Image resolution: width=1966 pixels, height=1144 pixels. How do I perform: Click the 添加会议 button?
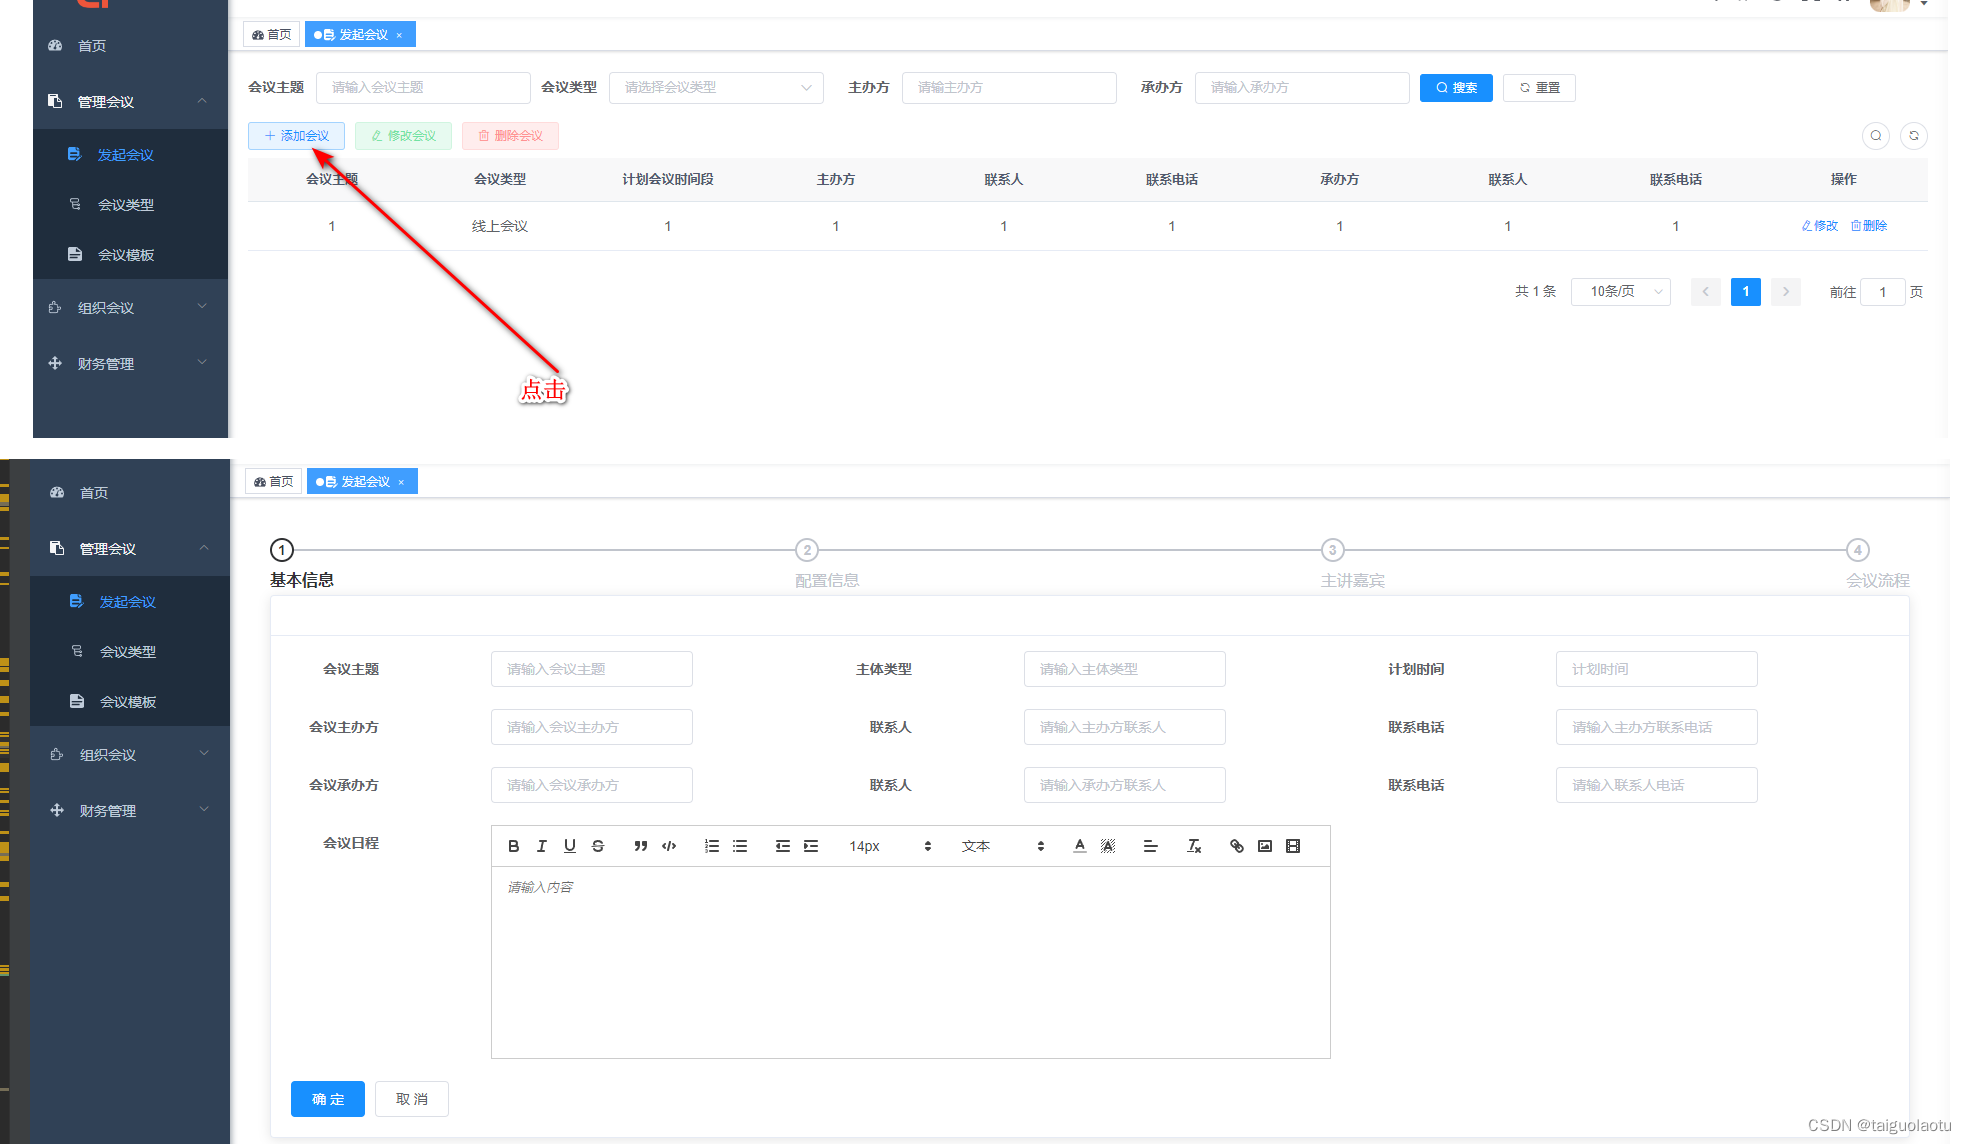pyautogui.click(x=296, y=136)
